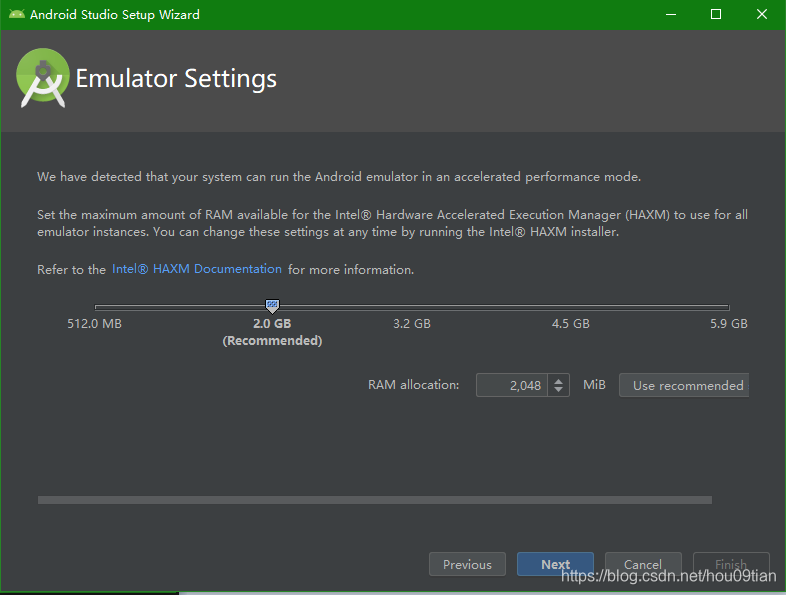786x595 pixels.
Task: Open the Intel® HAXM Documentation link
Action: [196, 269]
